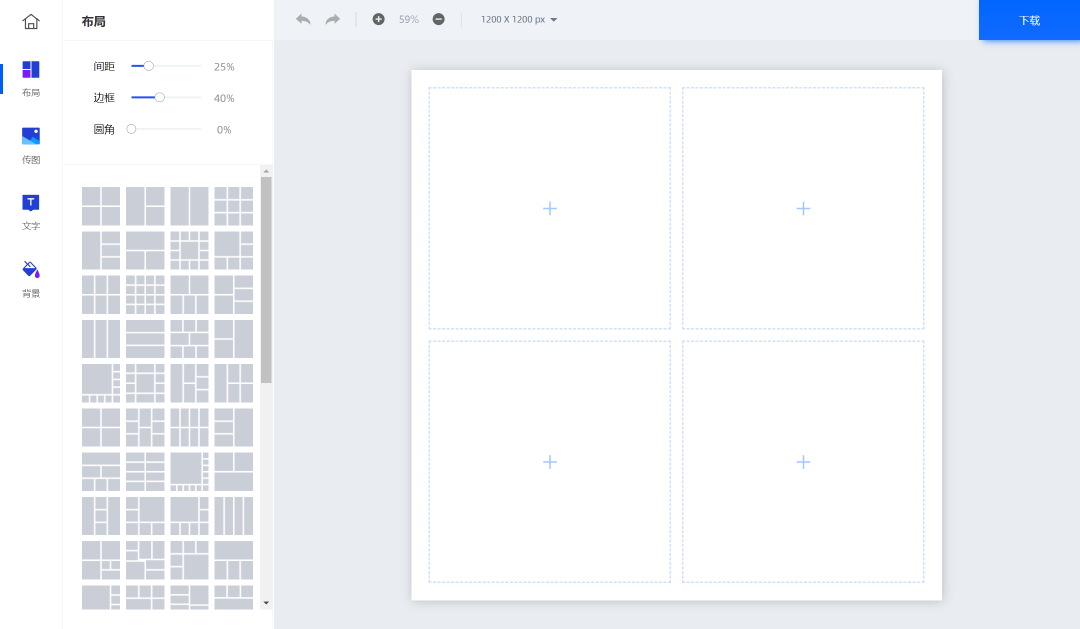This screenshot has height=629, width=1080.
Task: Select layout with wide top, two bottom cells
Action: click(145, 250)
